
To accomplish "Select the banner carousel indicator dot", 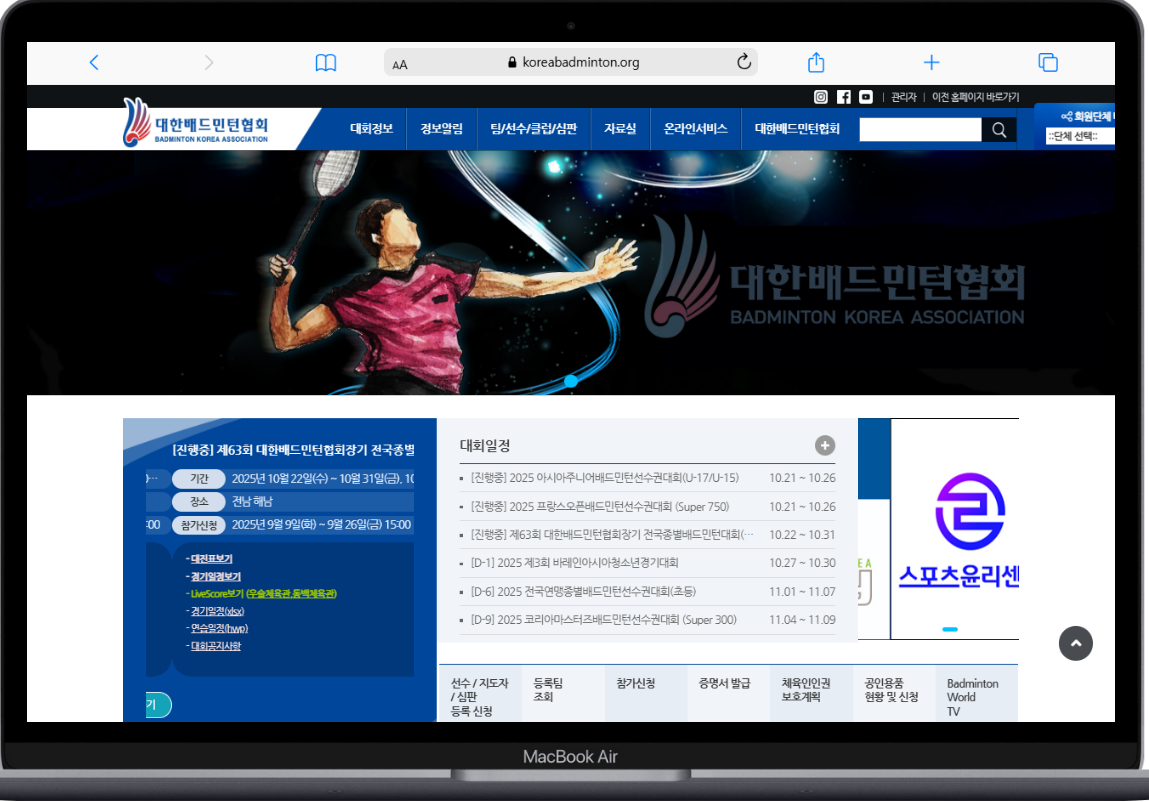I will pos(571,381).
